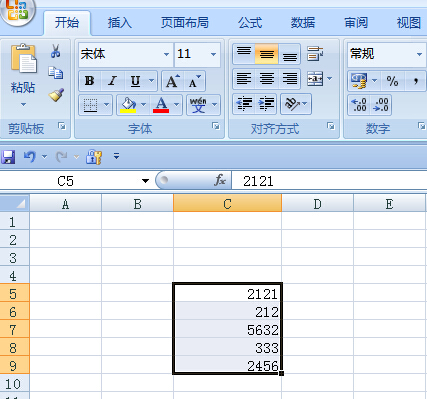427x399 pixels.
Task: Open the Paste options arrow
Action: [23, 105]
